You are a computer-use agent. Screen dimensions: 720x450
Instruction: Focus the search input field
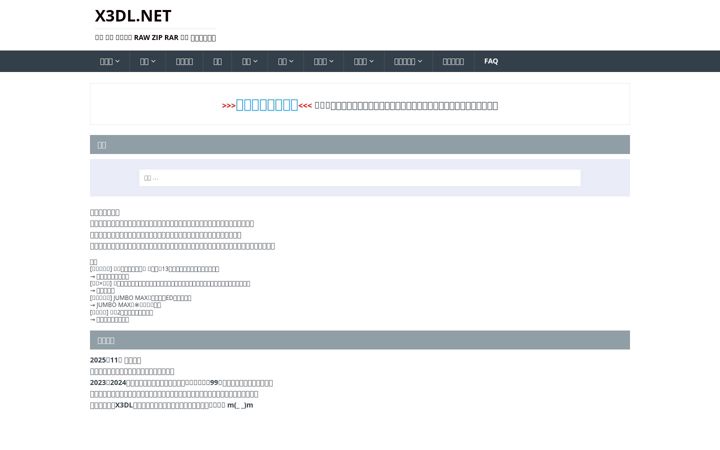pyautogui.click(x=360, y=178)
